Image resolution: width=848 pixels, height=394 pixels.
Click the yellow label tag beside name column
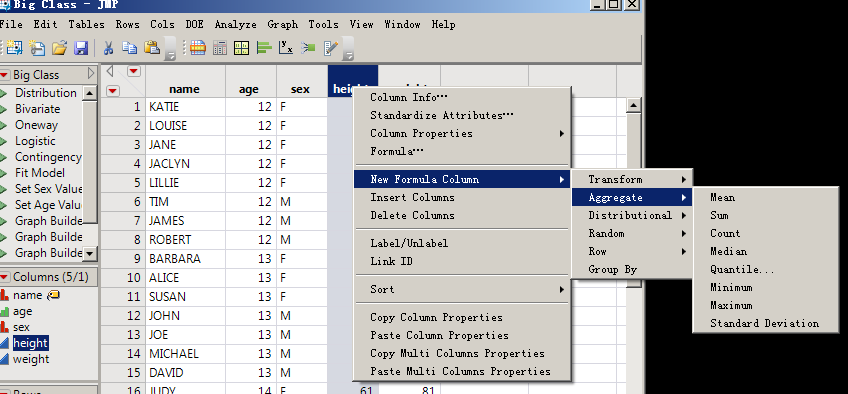pos(54,295)
